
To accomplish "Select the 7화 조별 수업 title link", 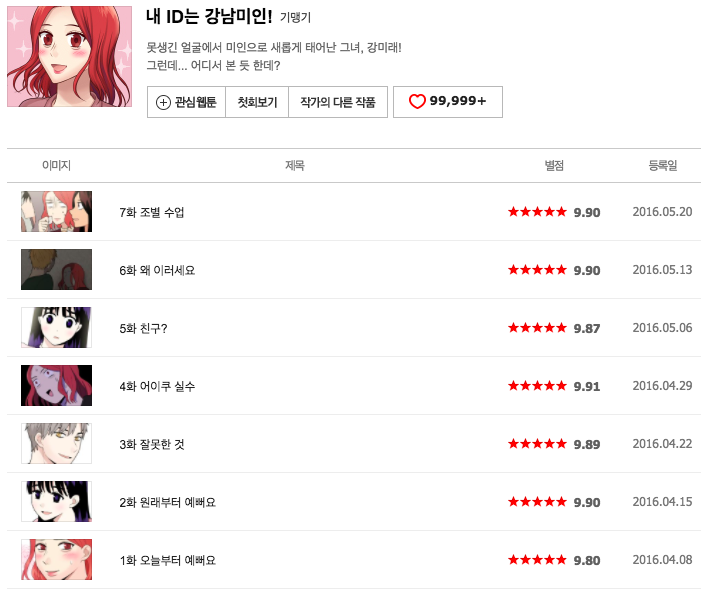I will (152, 213).
